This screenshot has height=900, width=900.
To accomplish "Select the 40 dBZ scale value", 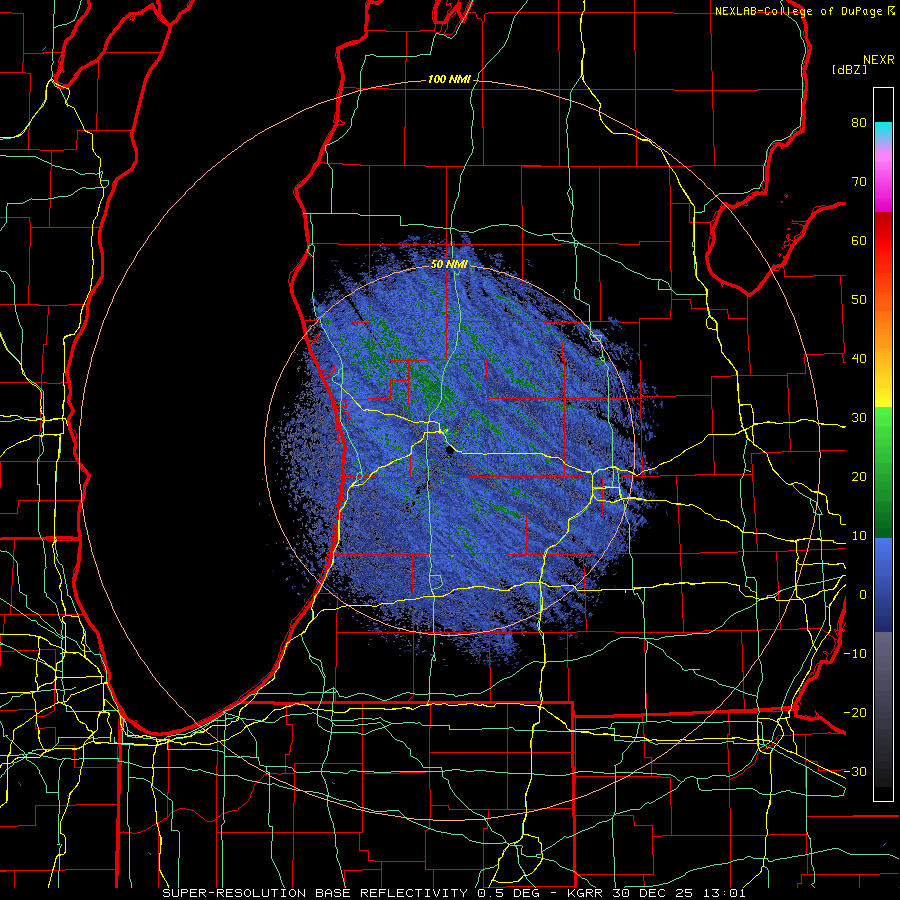I will (859, 359).
